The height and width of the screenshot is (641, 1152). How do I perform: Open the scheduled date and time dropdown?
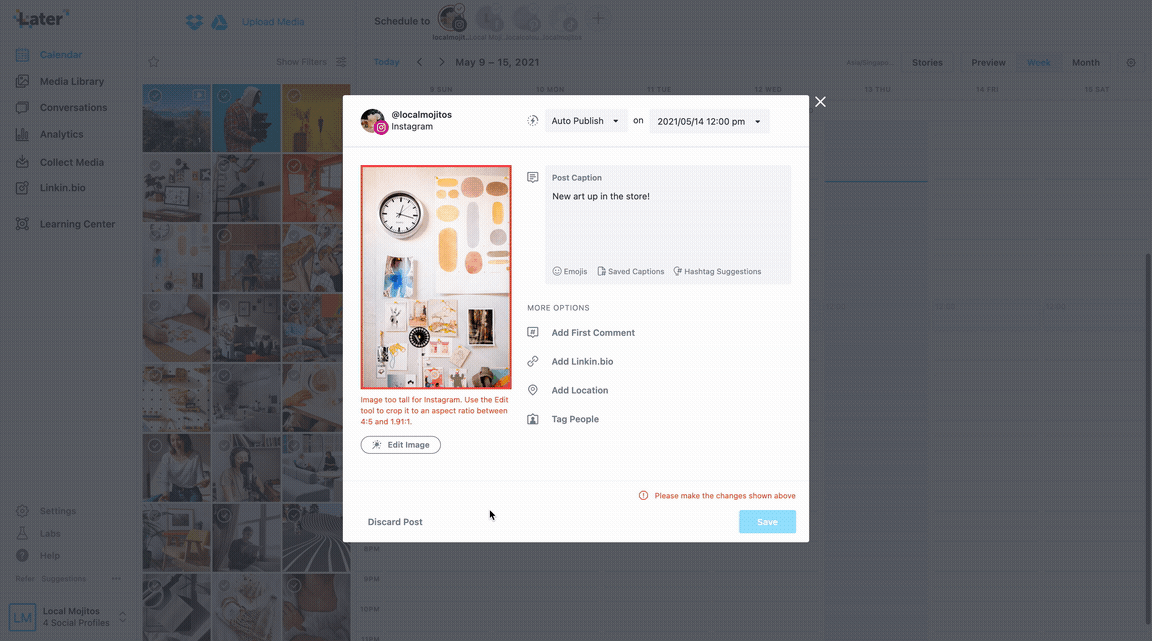709,121
